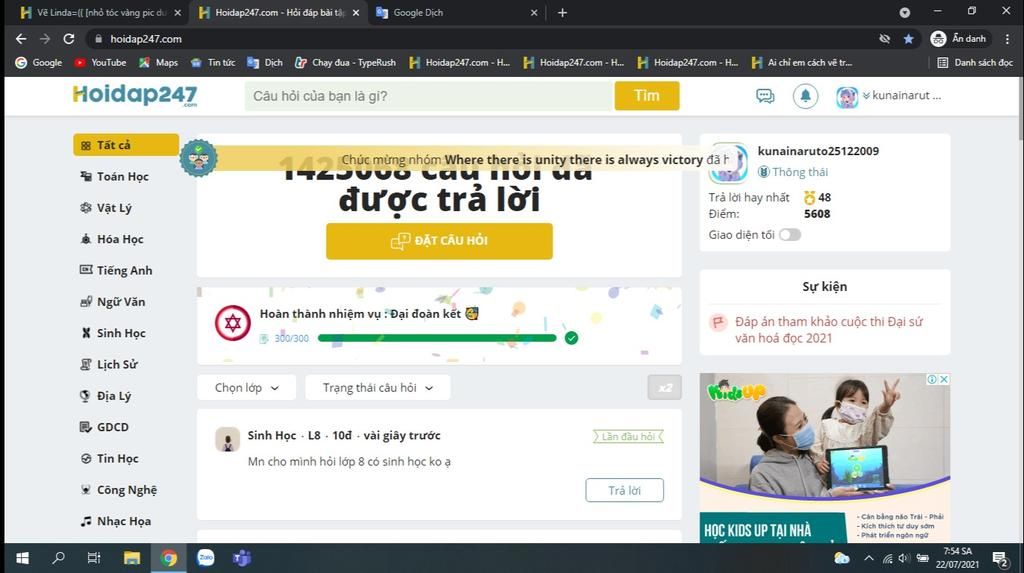Open the Ai chỉ em cách vẽ bookmark
Image resolution: width=1024 pixels, height=573 pixels.
pyautogui.click(x=802, y=63)
